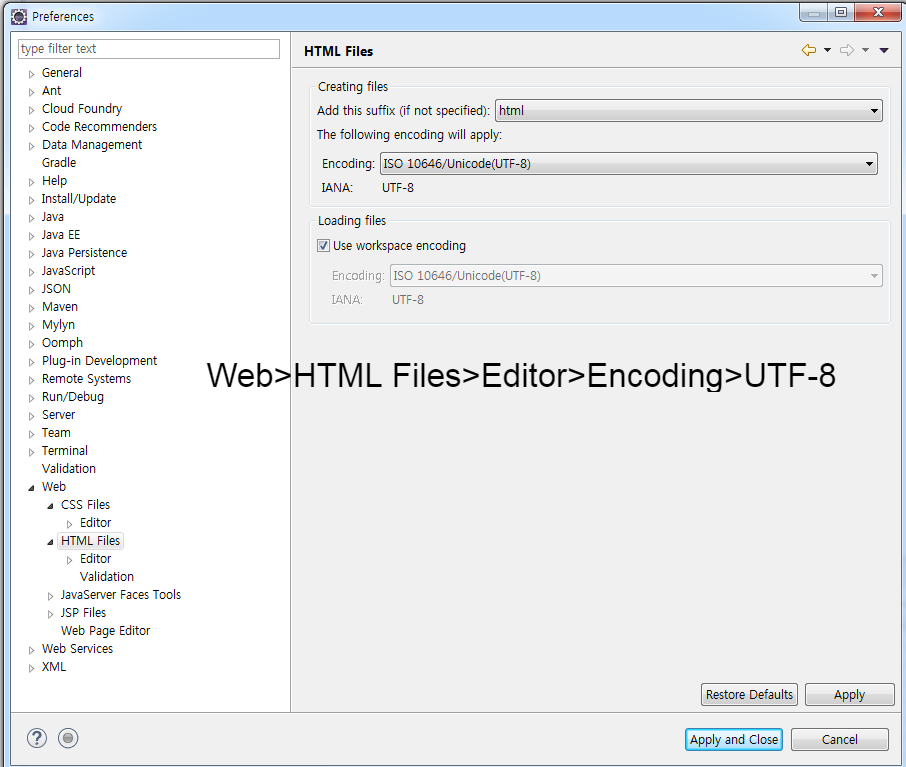The image size is (906, 767).
Task: Select Install/Update category
Action: click(x=79, y=198)
